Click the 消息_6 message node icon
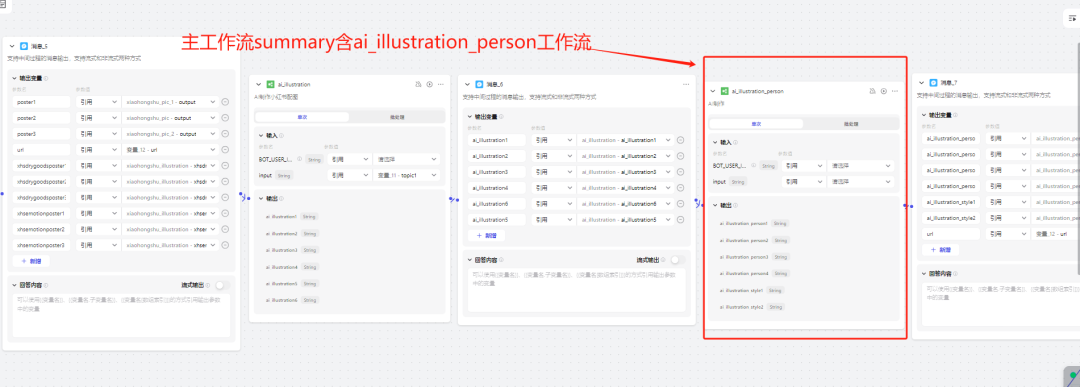 point(479,84)
